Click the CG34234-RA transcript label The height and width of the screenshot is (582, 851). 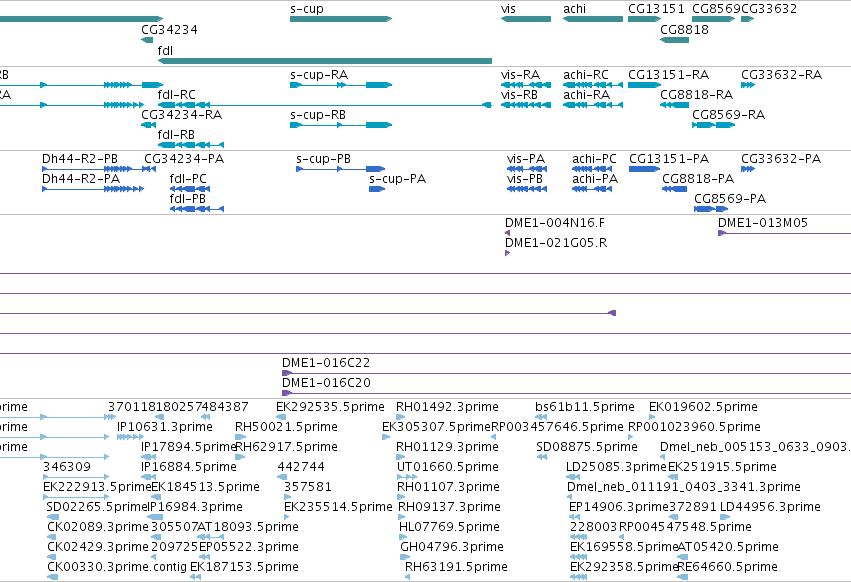181,115
